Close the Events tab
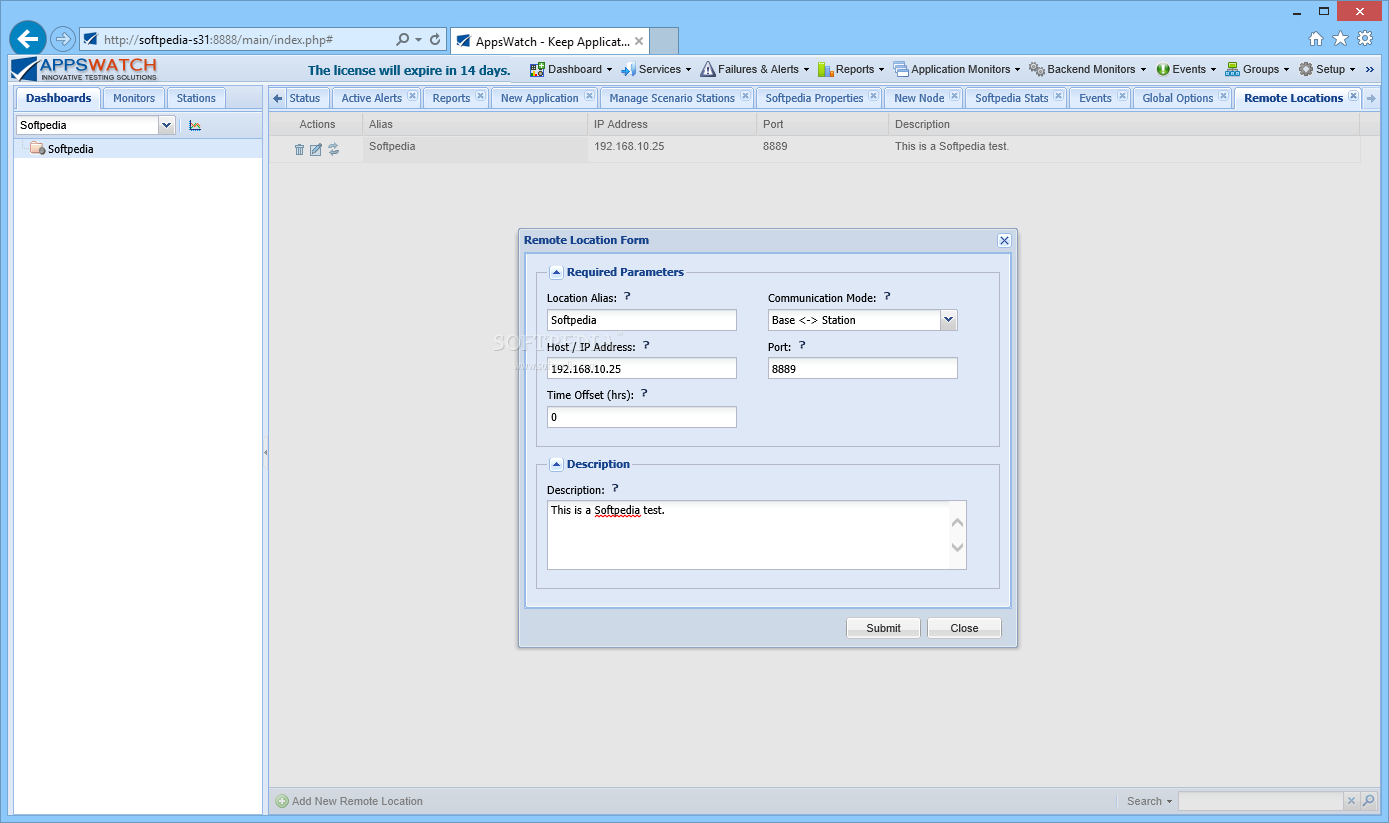The width and height of the screenshot is (1389, 823). click(1121, 96)
